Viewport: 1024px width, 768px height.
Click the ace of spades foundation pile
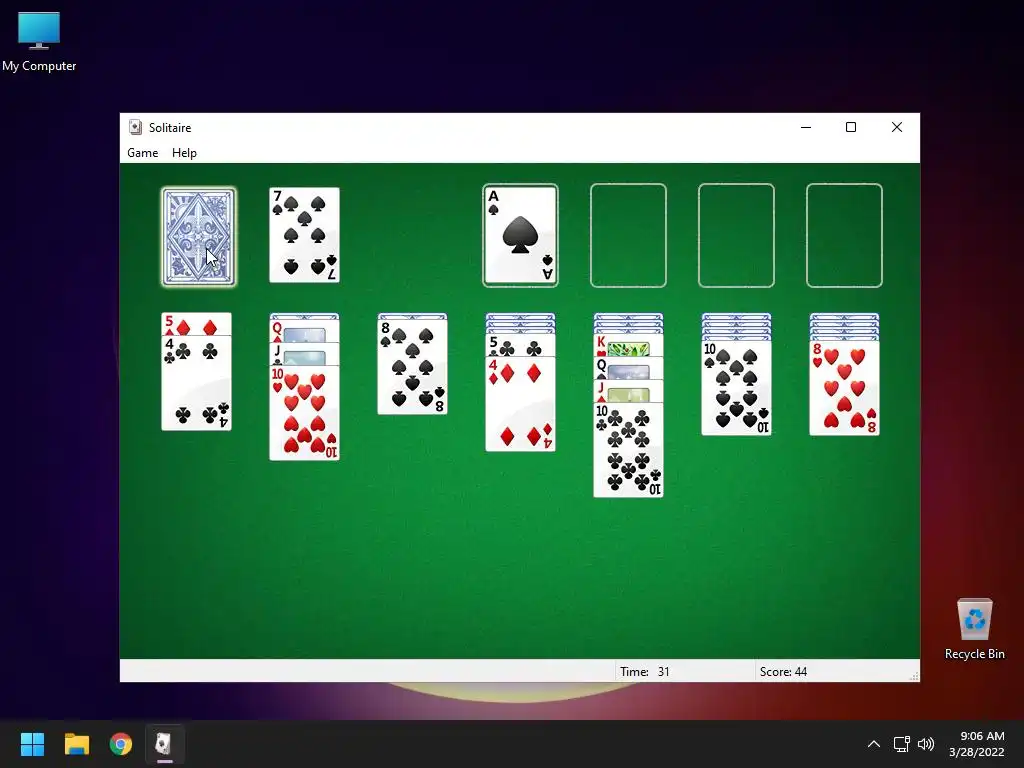tap(520, 236)
